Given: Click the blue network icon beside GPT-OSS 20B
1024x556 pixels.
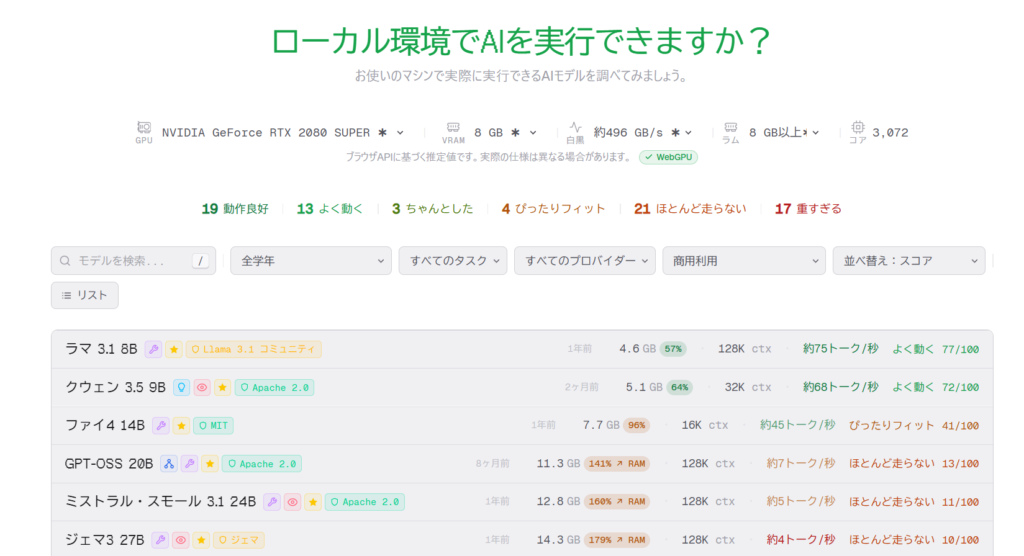Looking at the screenshot, I should [x=169, y=464].
